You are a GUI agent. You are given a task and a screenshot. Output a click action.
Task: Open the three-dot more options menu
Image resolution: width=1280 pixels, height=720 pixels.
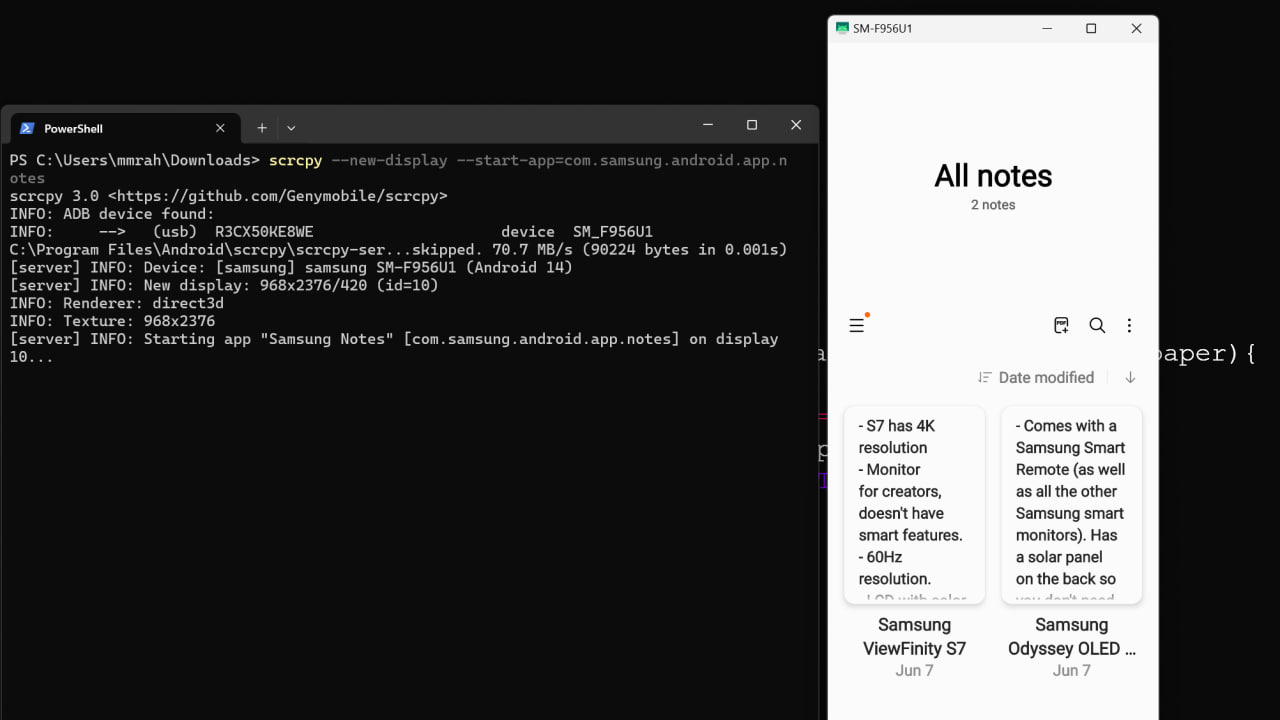tap(1129, 325)
